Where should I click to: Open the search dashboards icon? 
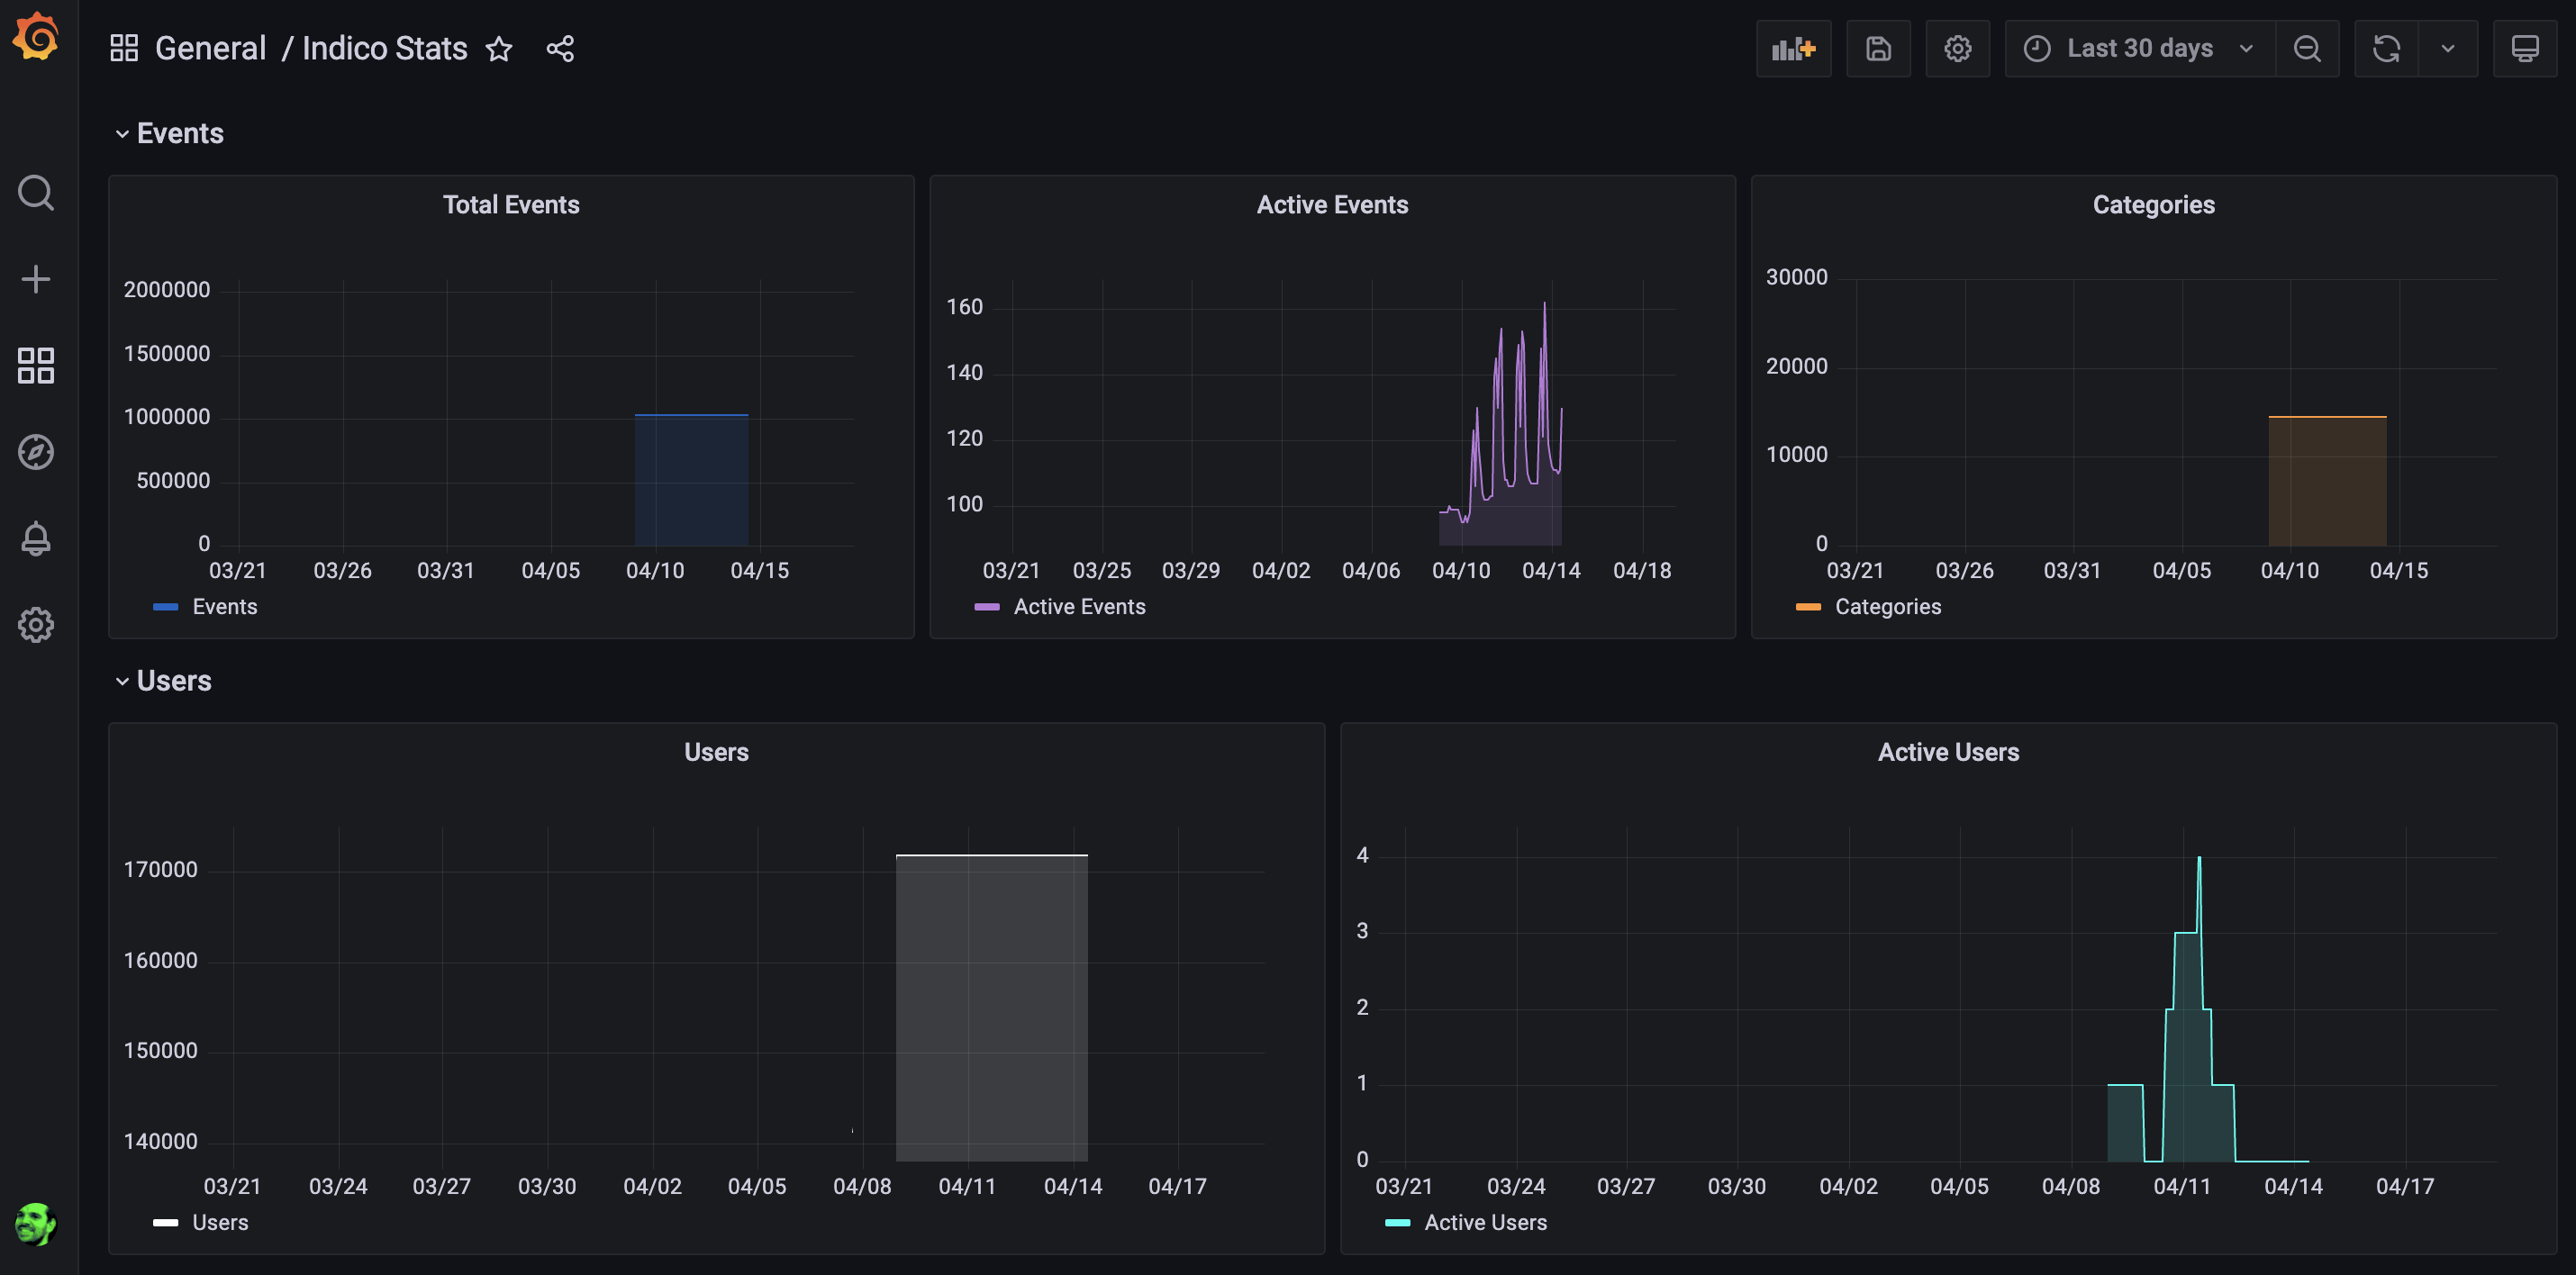pos(36,192)
